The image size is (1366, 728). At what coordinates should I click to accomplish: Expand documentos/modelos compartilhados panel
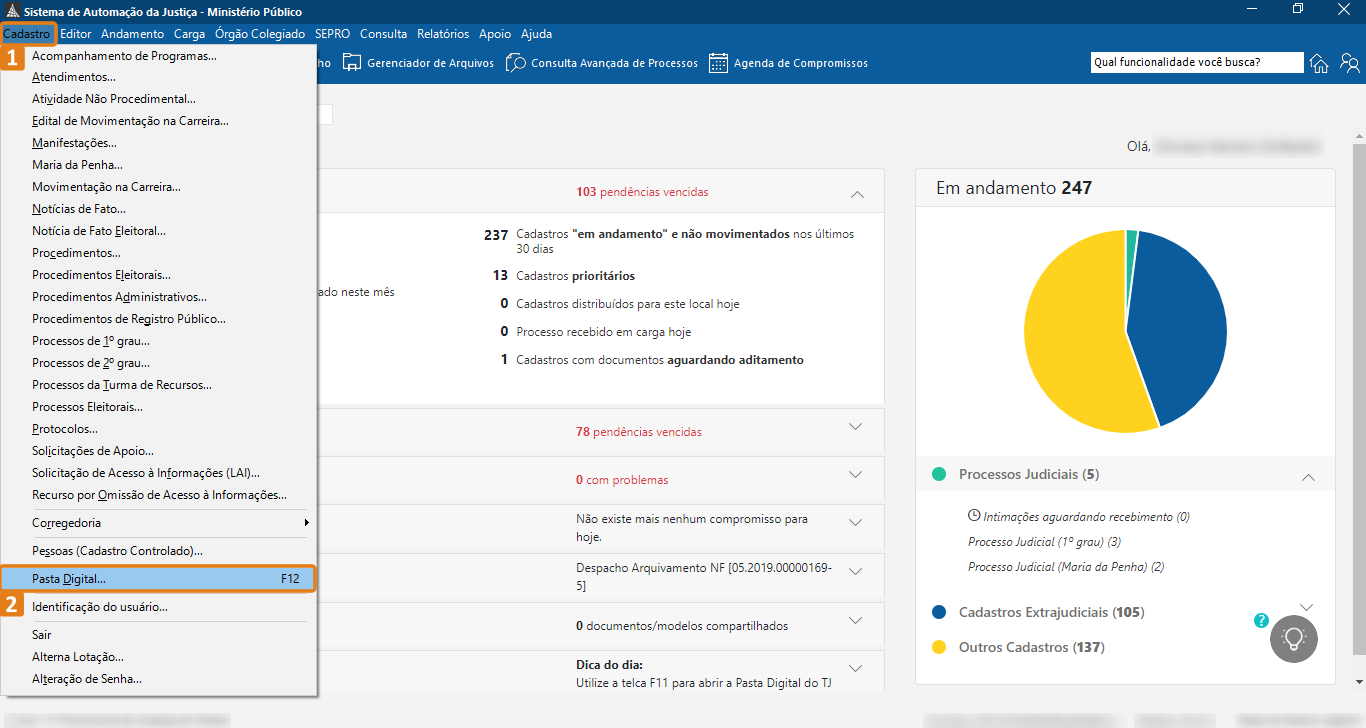click(x=855, y=620)
